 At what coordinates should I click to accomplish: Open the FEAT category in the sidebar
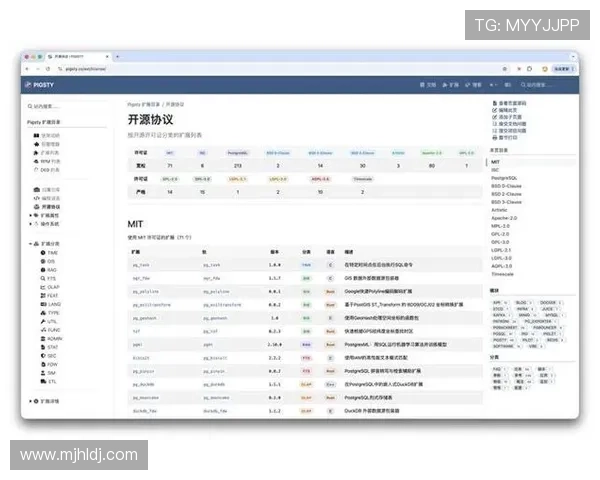point(49,296)
